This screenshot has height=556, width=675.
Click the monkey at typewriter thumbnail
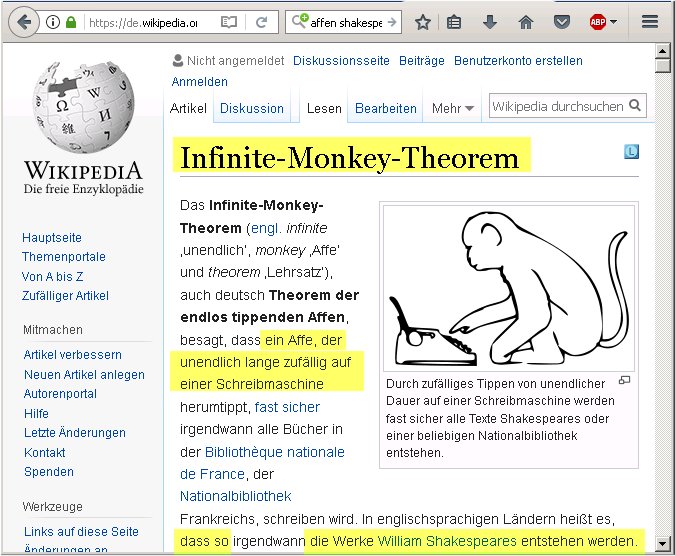pos(509,288)
